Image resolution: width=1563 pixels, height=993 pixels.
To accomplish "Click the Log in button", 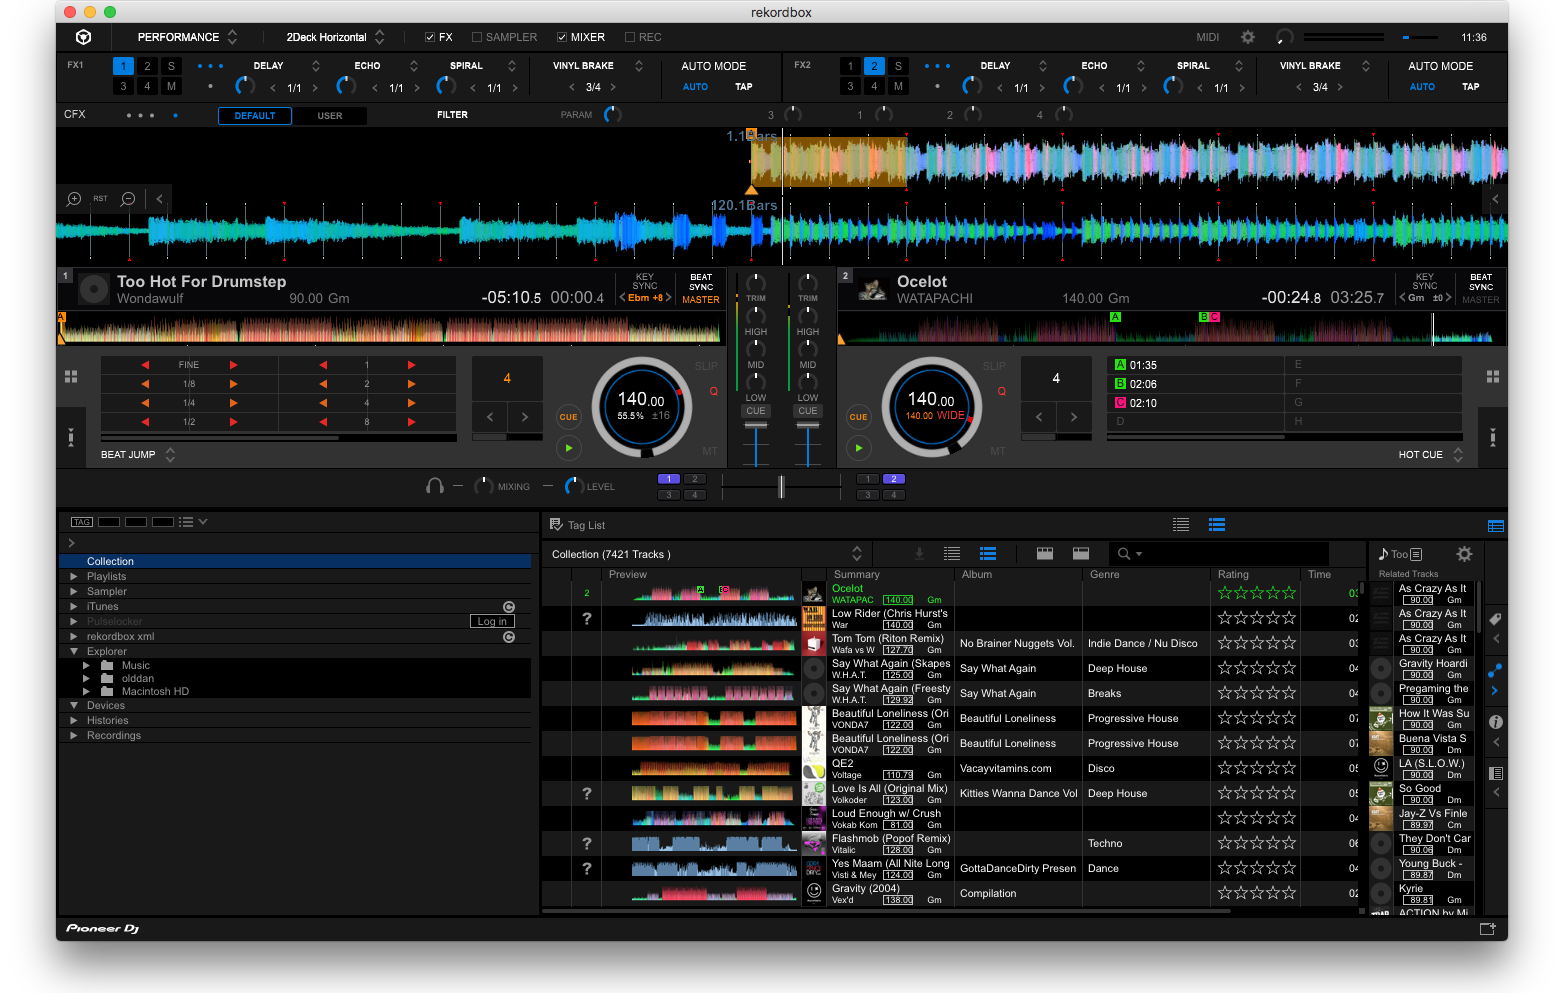I will (x=492, y=622).
